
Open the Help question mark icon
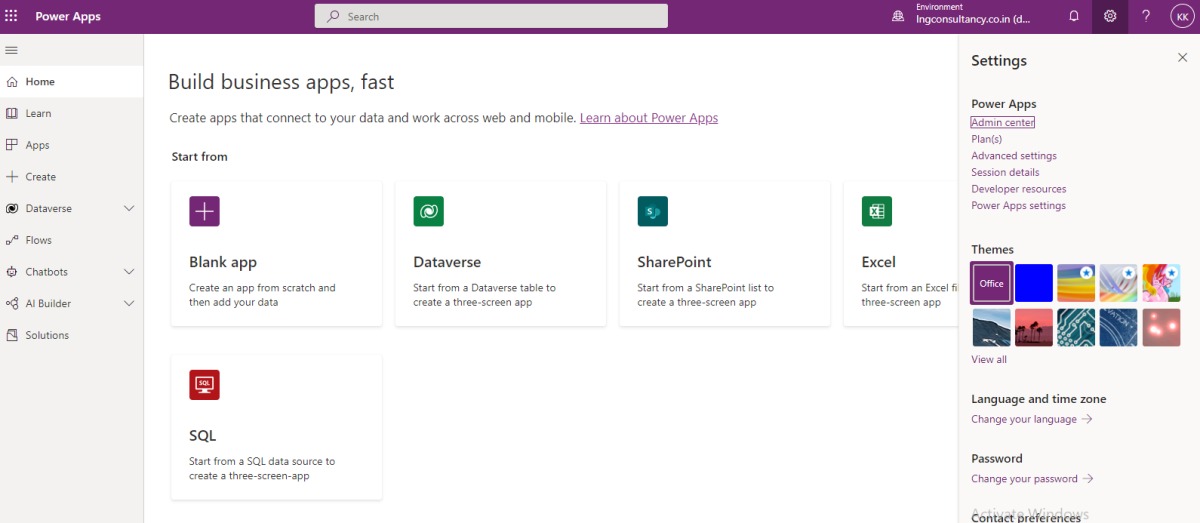(x=1146, y=16)
